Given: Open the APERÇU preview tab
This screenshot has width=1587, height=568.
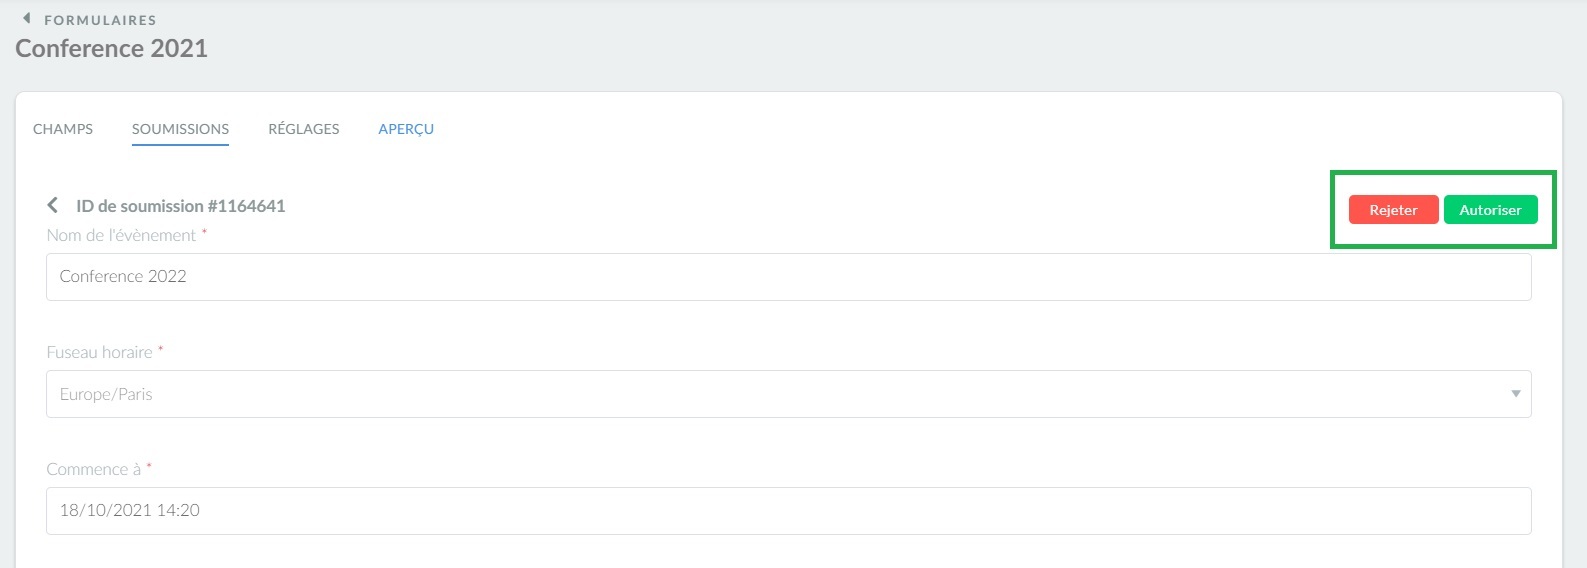Looking at the screenshot, I should click(406, 129).
